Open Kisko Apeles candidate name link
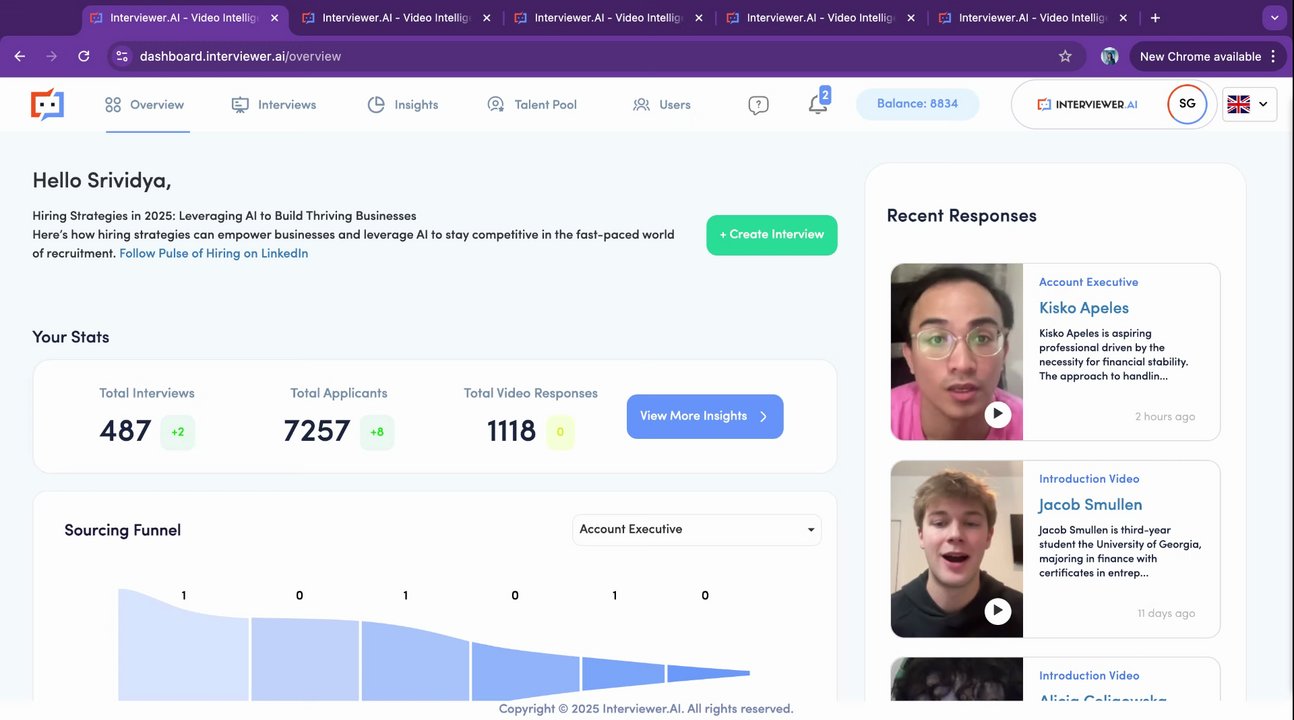This screenshot has width=1294, height=720. coord(1084,308)
